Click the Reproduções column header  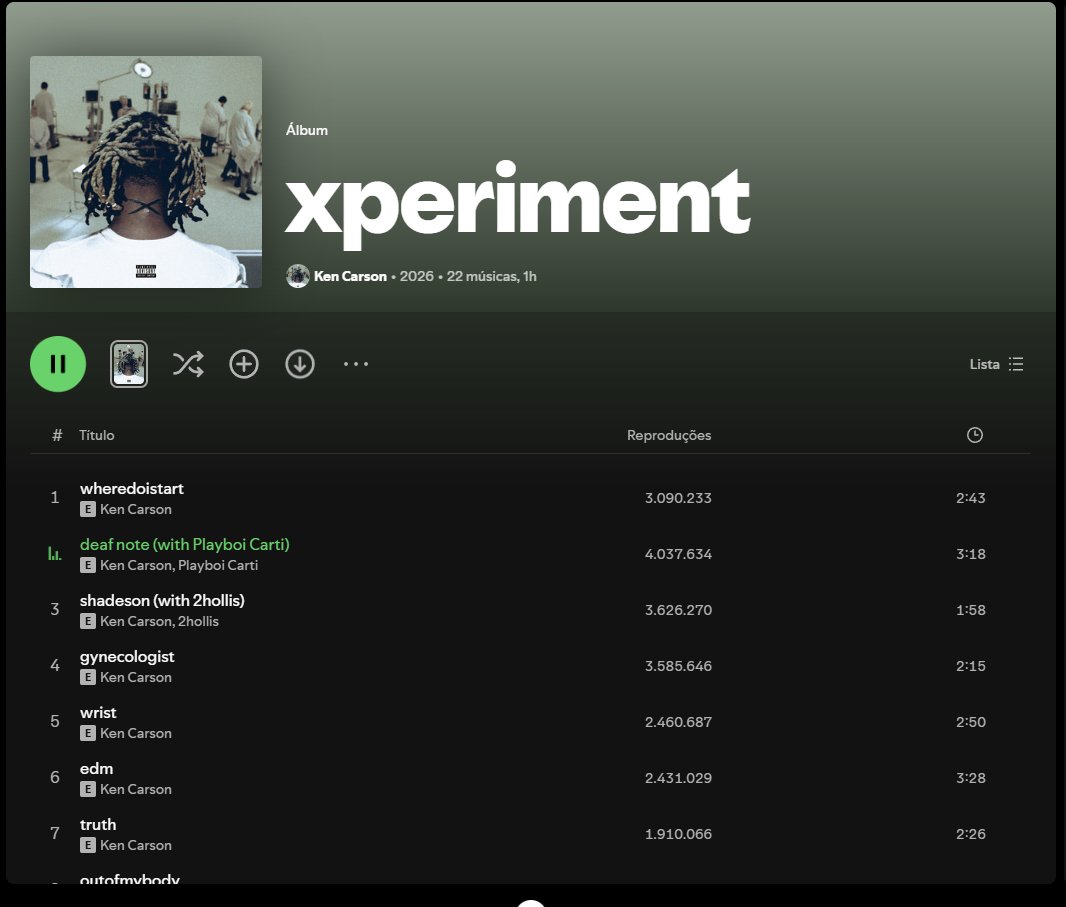(x=669, y=435)
